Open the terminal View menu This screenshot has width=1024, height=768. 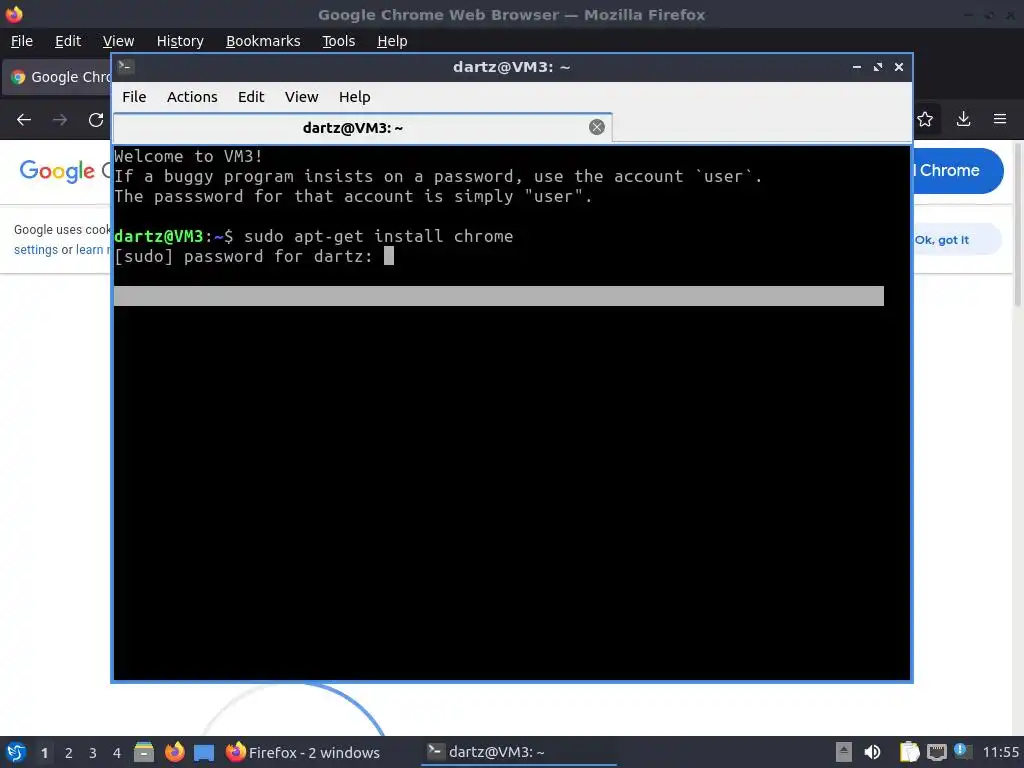pyautogui.click(x=301, y=97)
